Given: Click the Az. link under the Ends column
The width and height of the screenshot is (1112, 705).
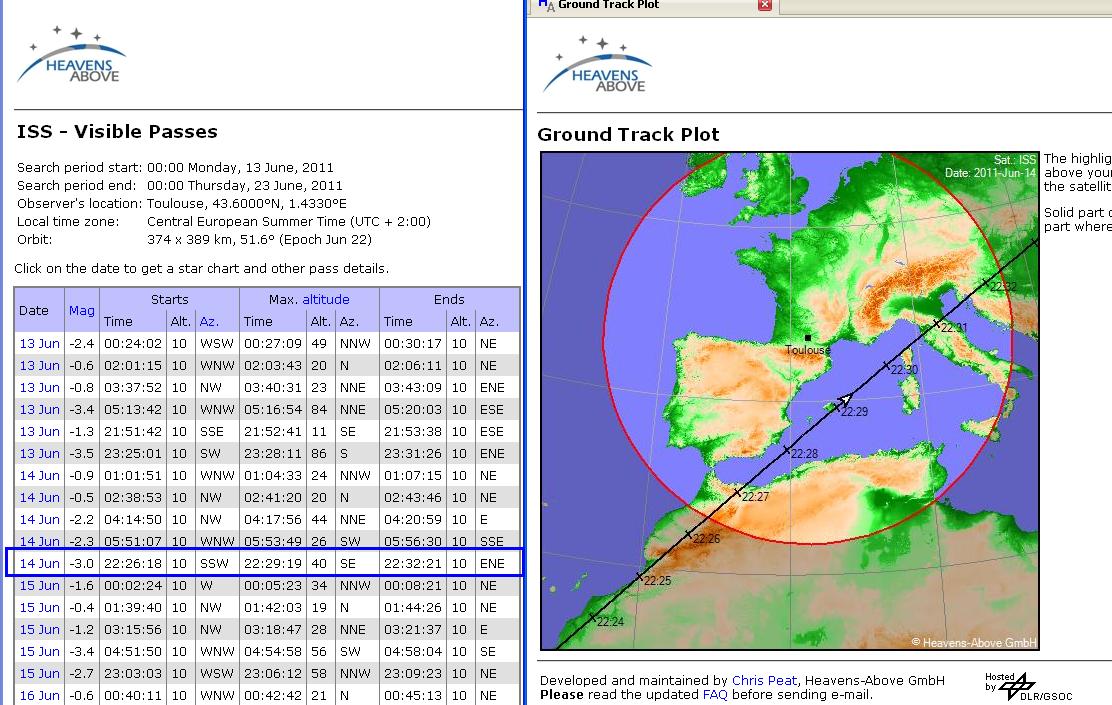Looking at the screenshot, I should [x=489, y=321].
